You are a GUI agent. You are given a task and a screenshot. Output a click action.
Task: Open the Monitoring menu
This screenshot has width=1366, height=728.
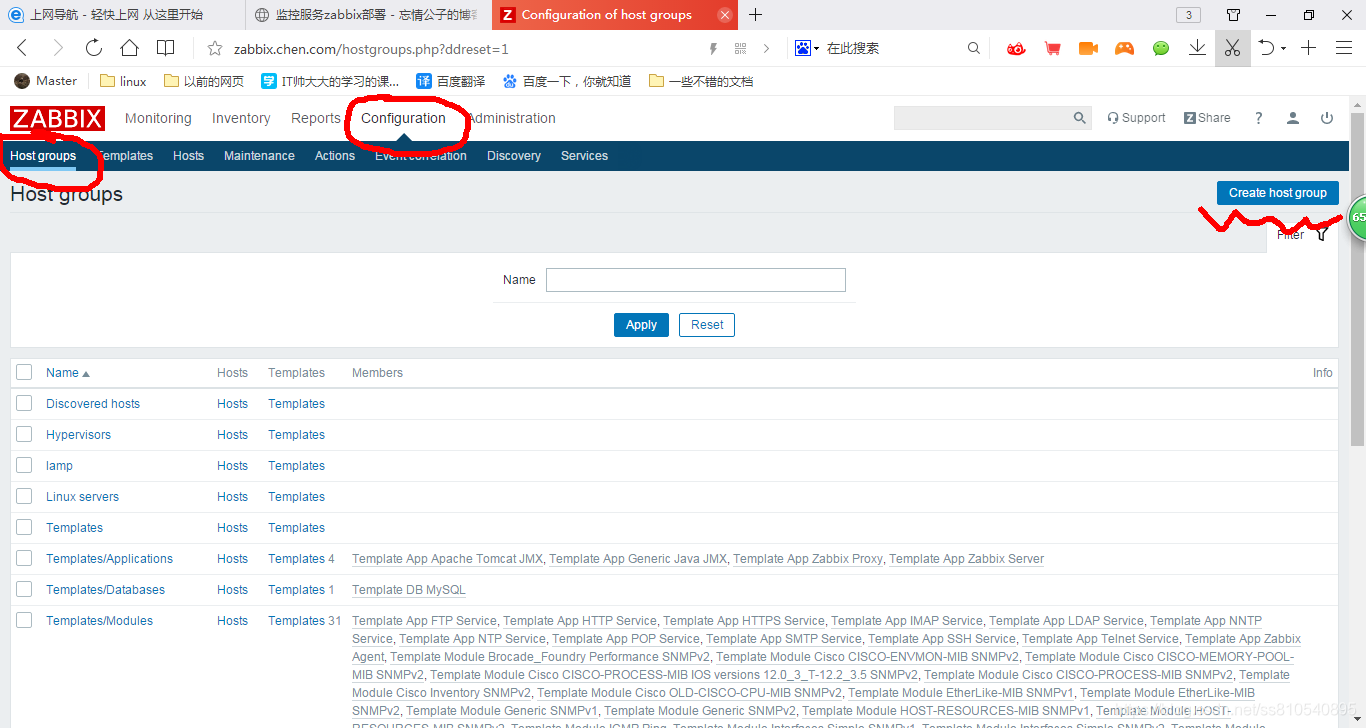158,118
